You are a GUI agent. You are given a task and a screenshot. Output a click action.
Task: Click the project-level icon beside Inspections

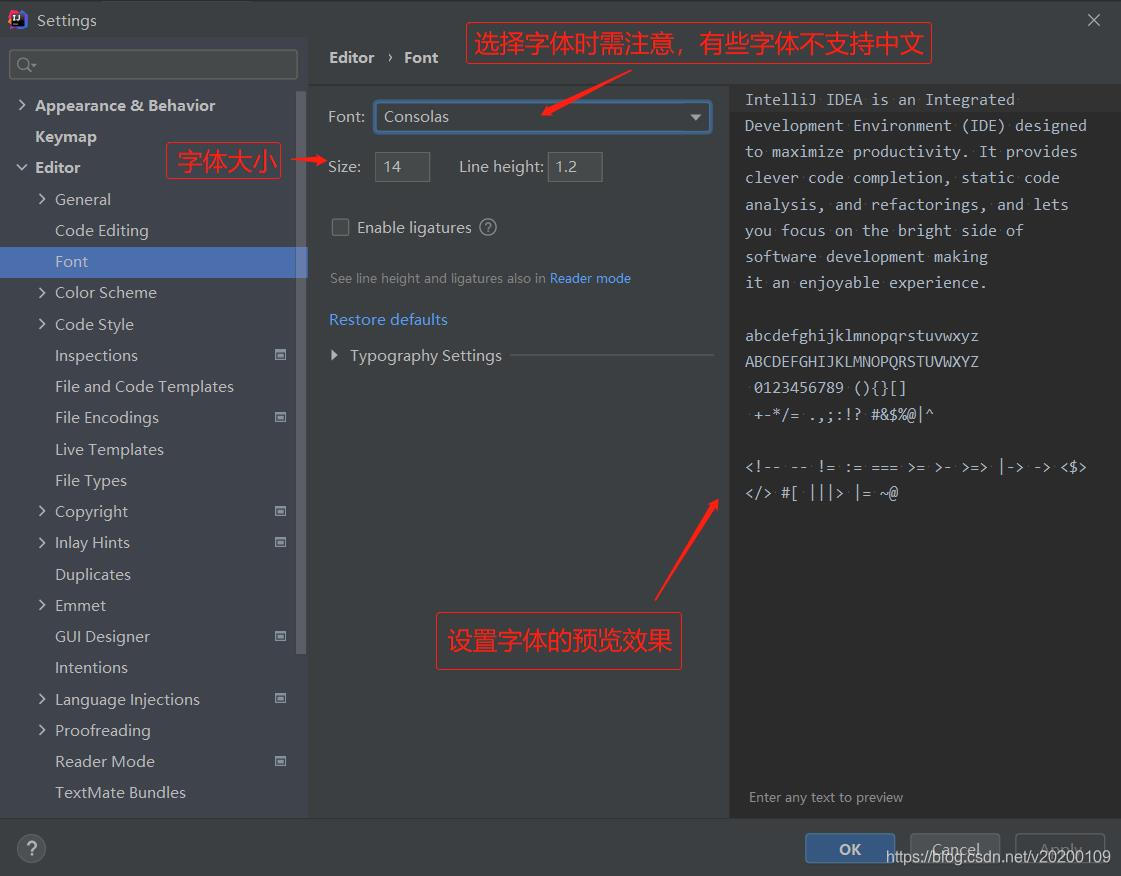click(x=281, y=355)
